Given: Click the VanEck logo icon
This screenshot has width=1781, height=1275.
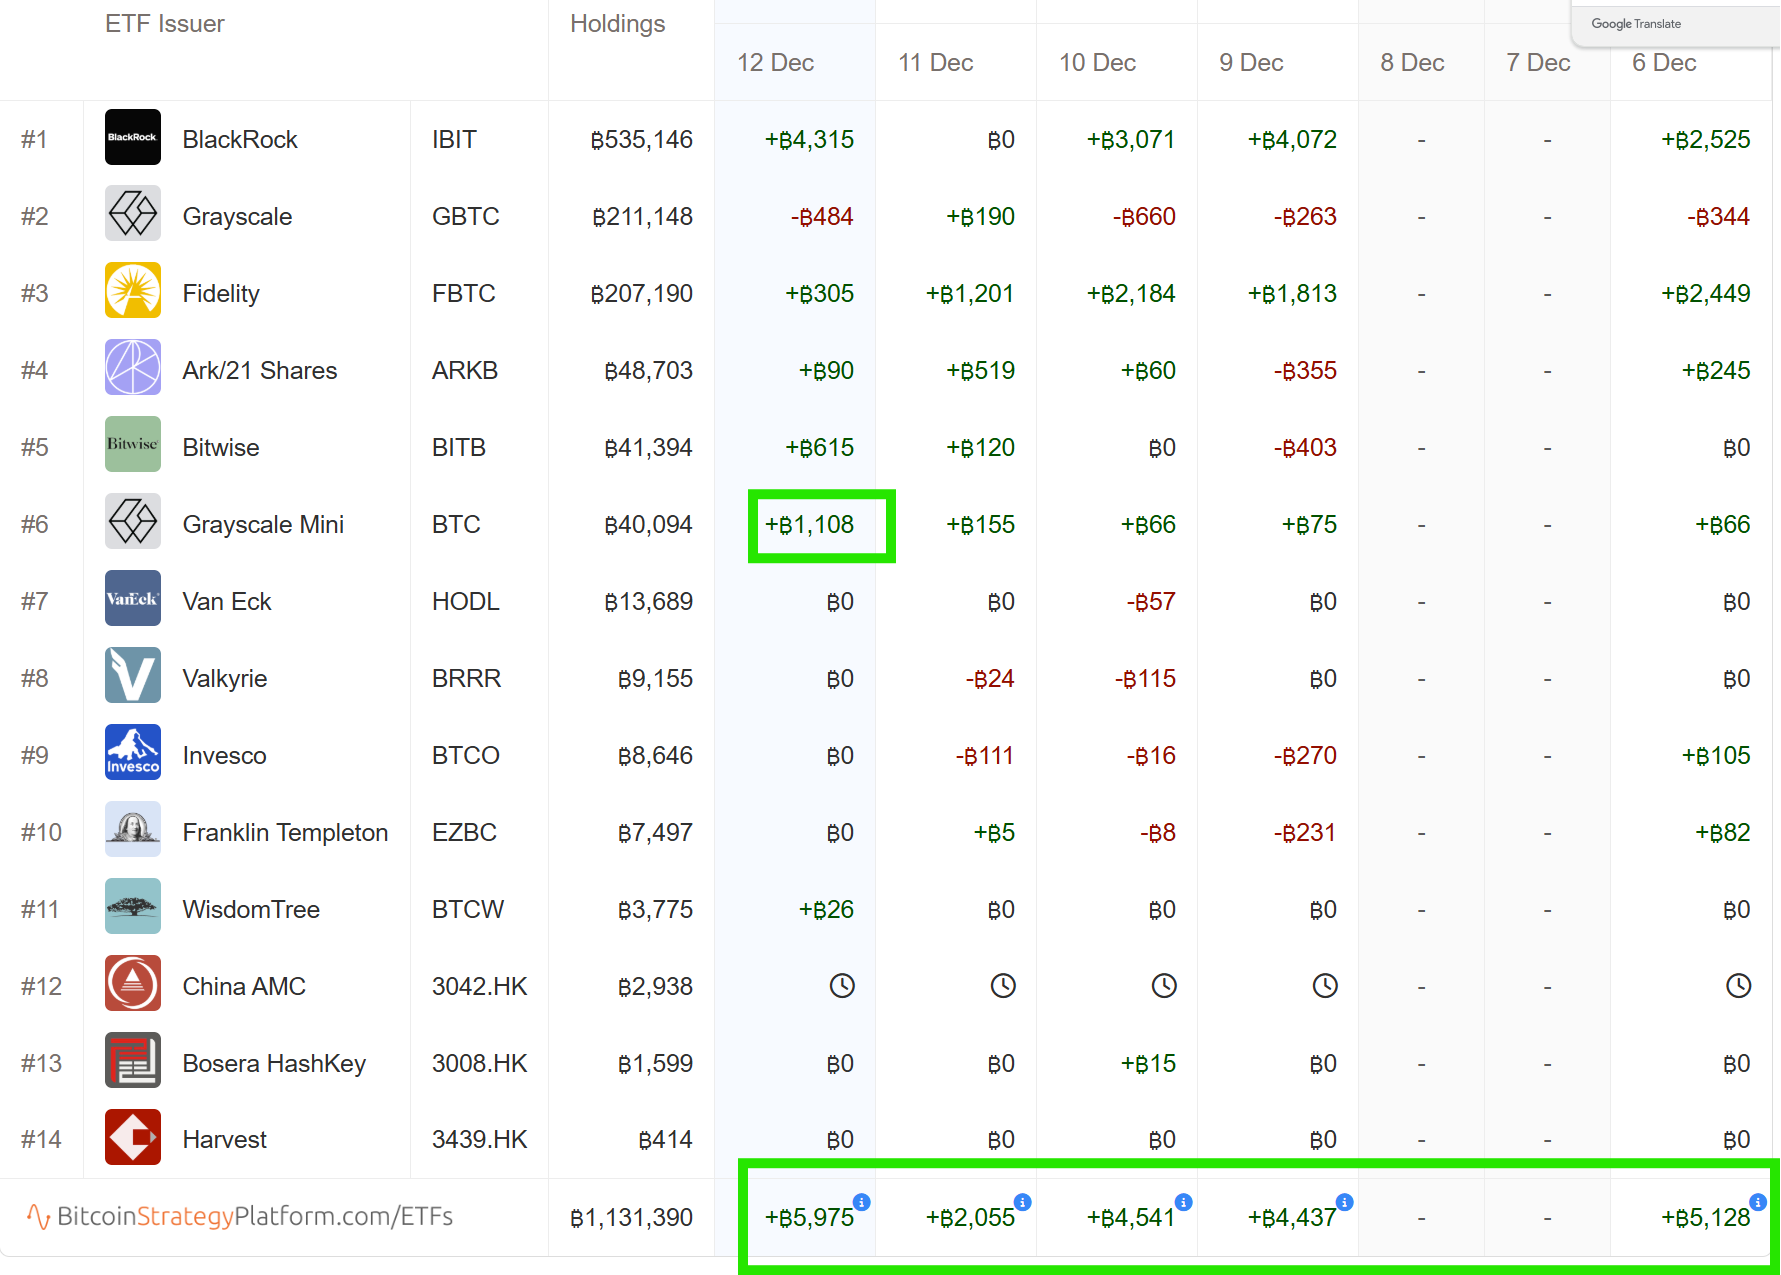Looking at the screenshot, I should (x=133, y=598).
